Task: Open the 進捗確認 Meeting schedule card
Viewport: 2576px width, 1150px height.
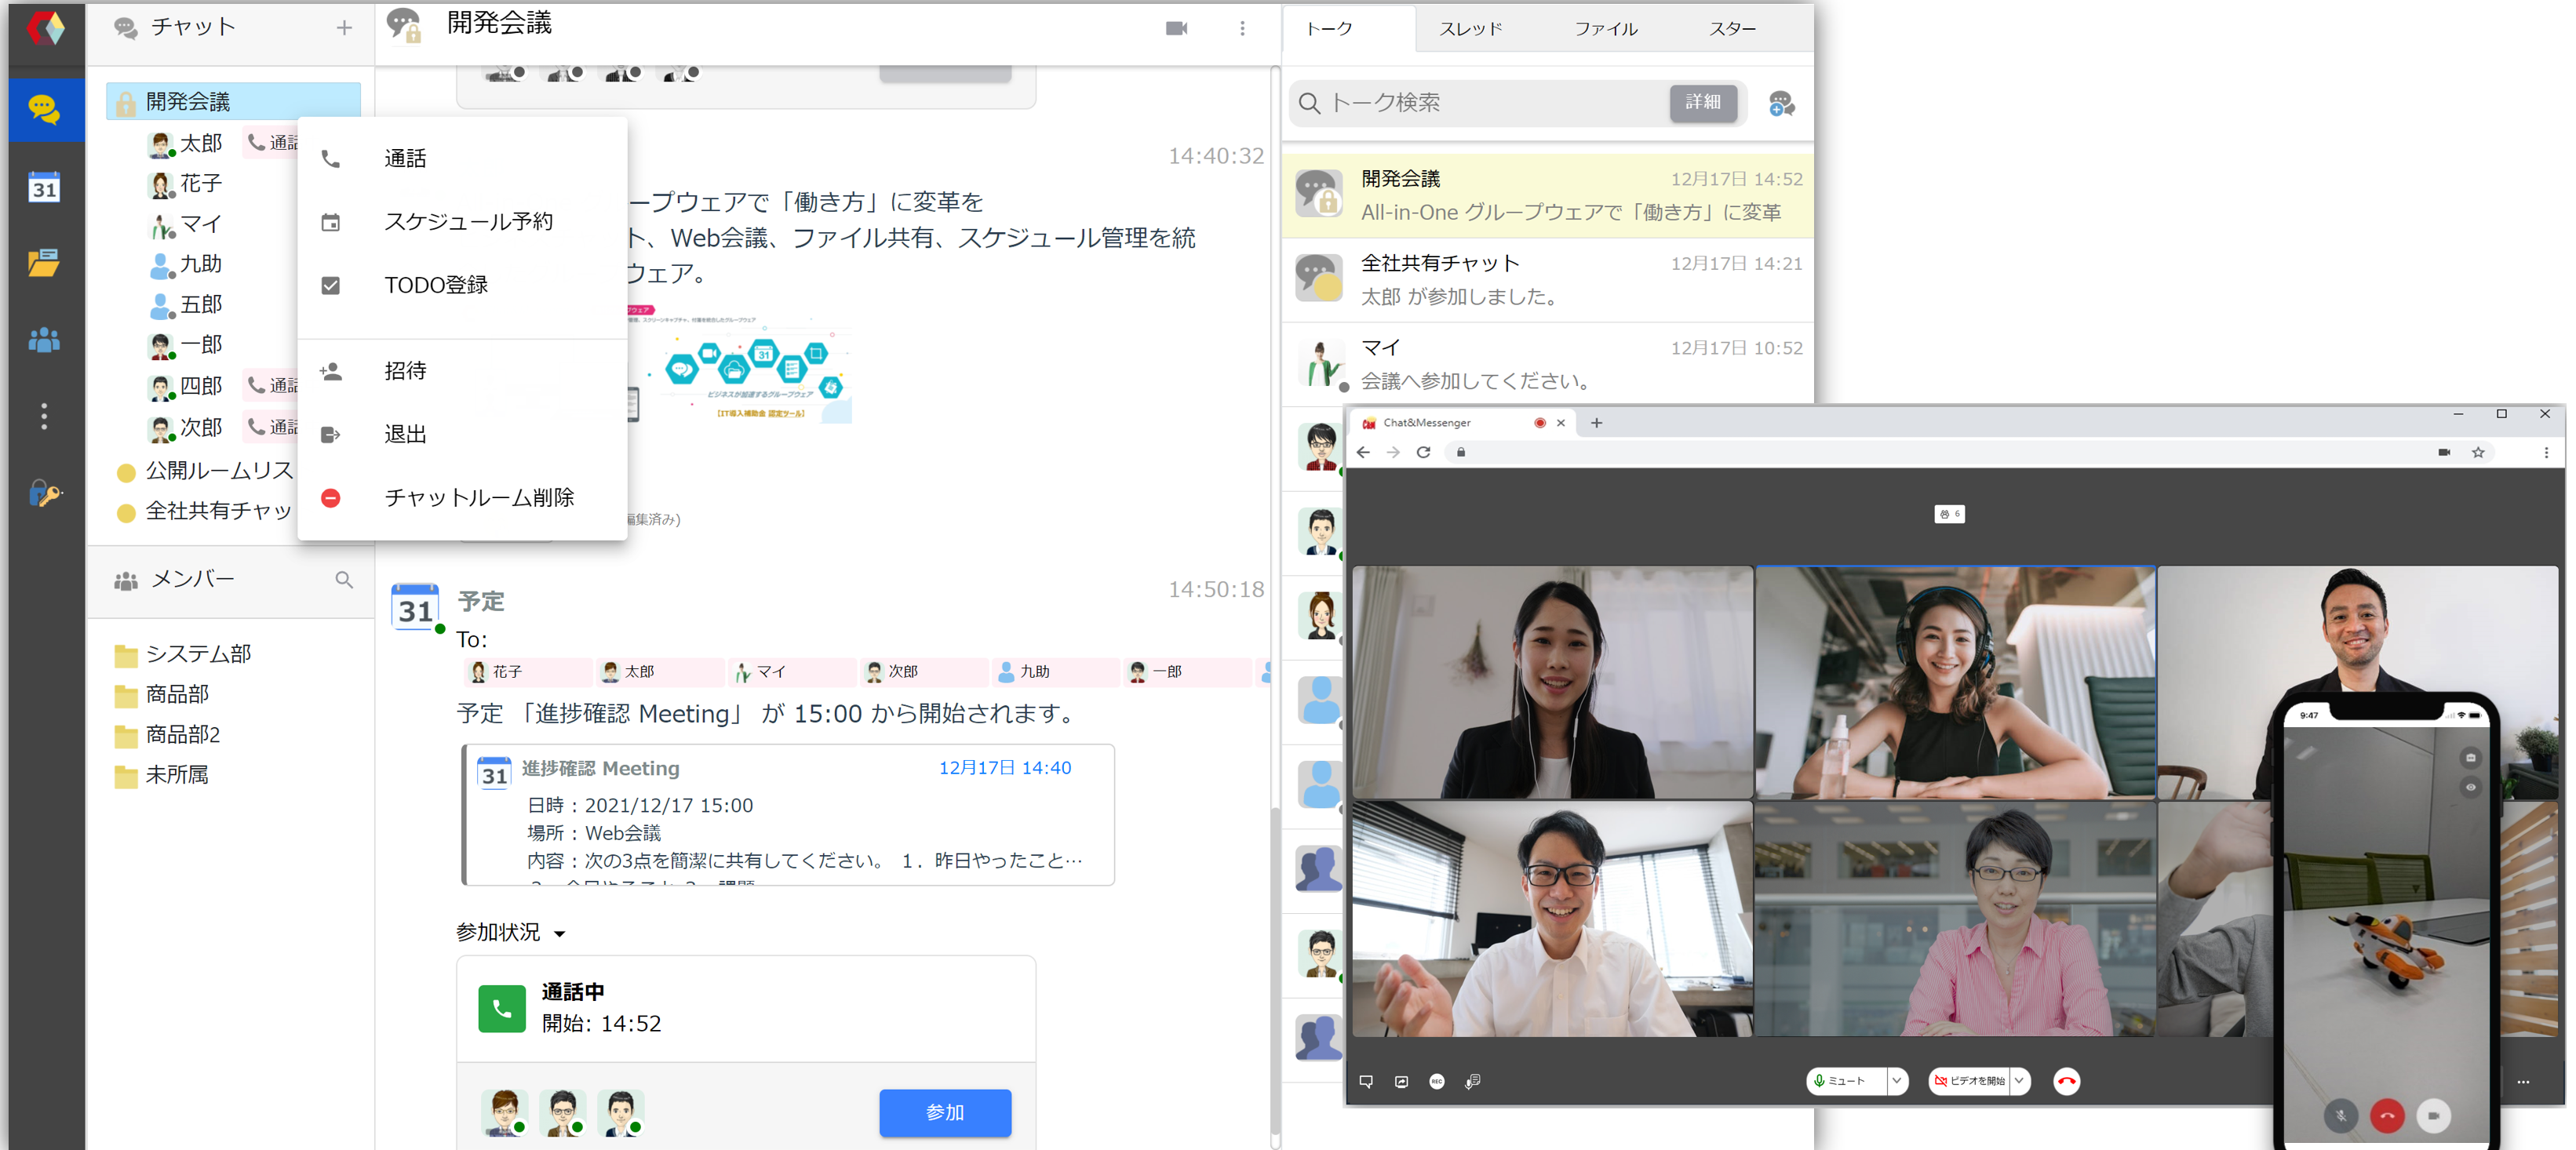Action: [x=788, y=815]
